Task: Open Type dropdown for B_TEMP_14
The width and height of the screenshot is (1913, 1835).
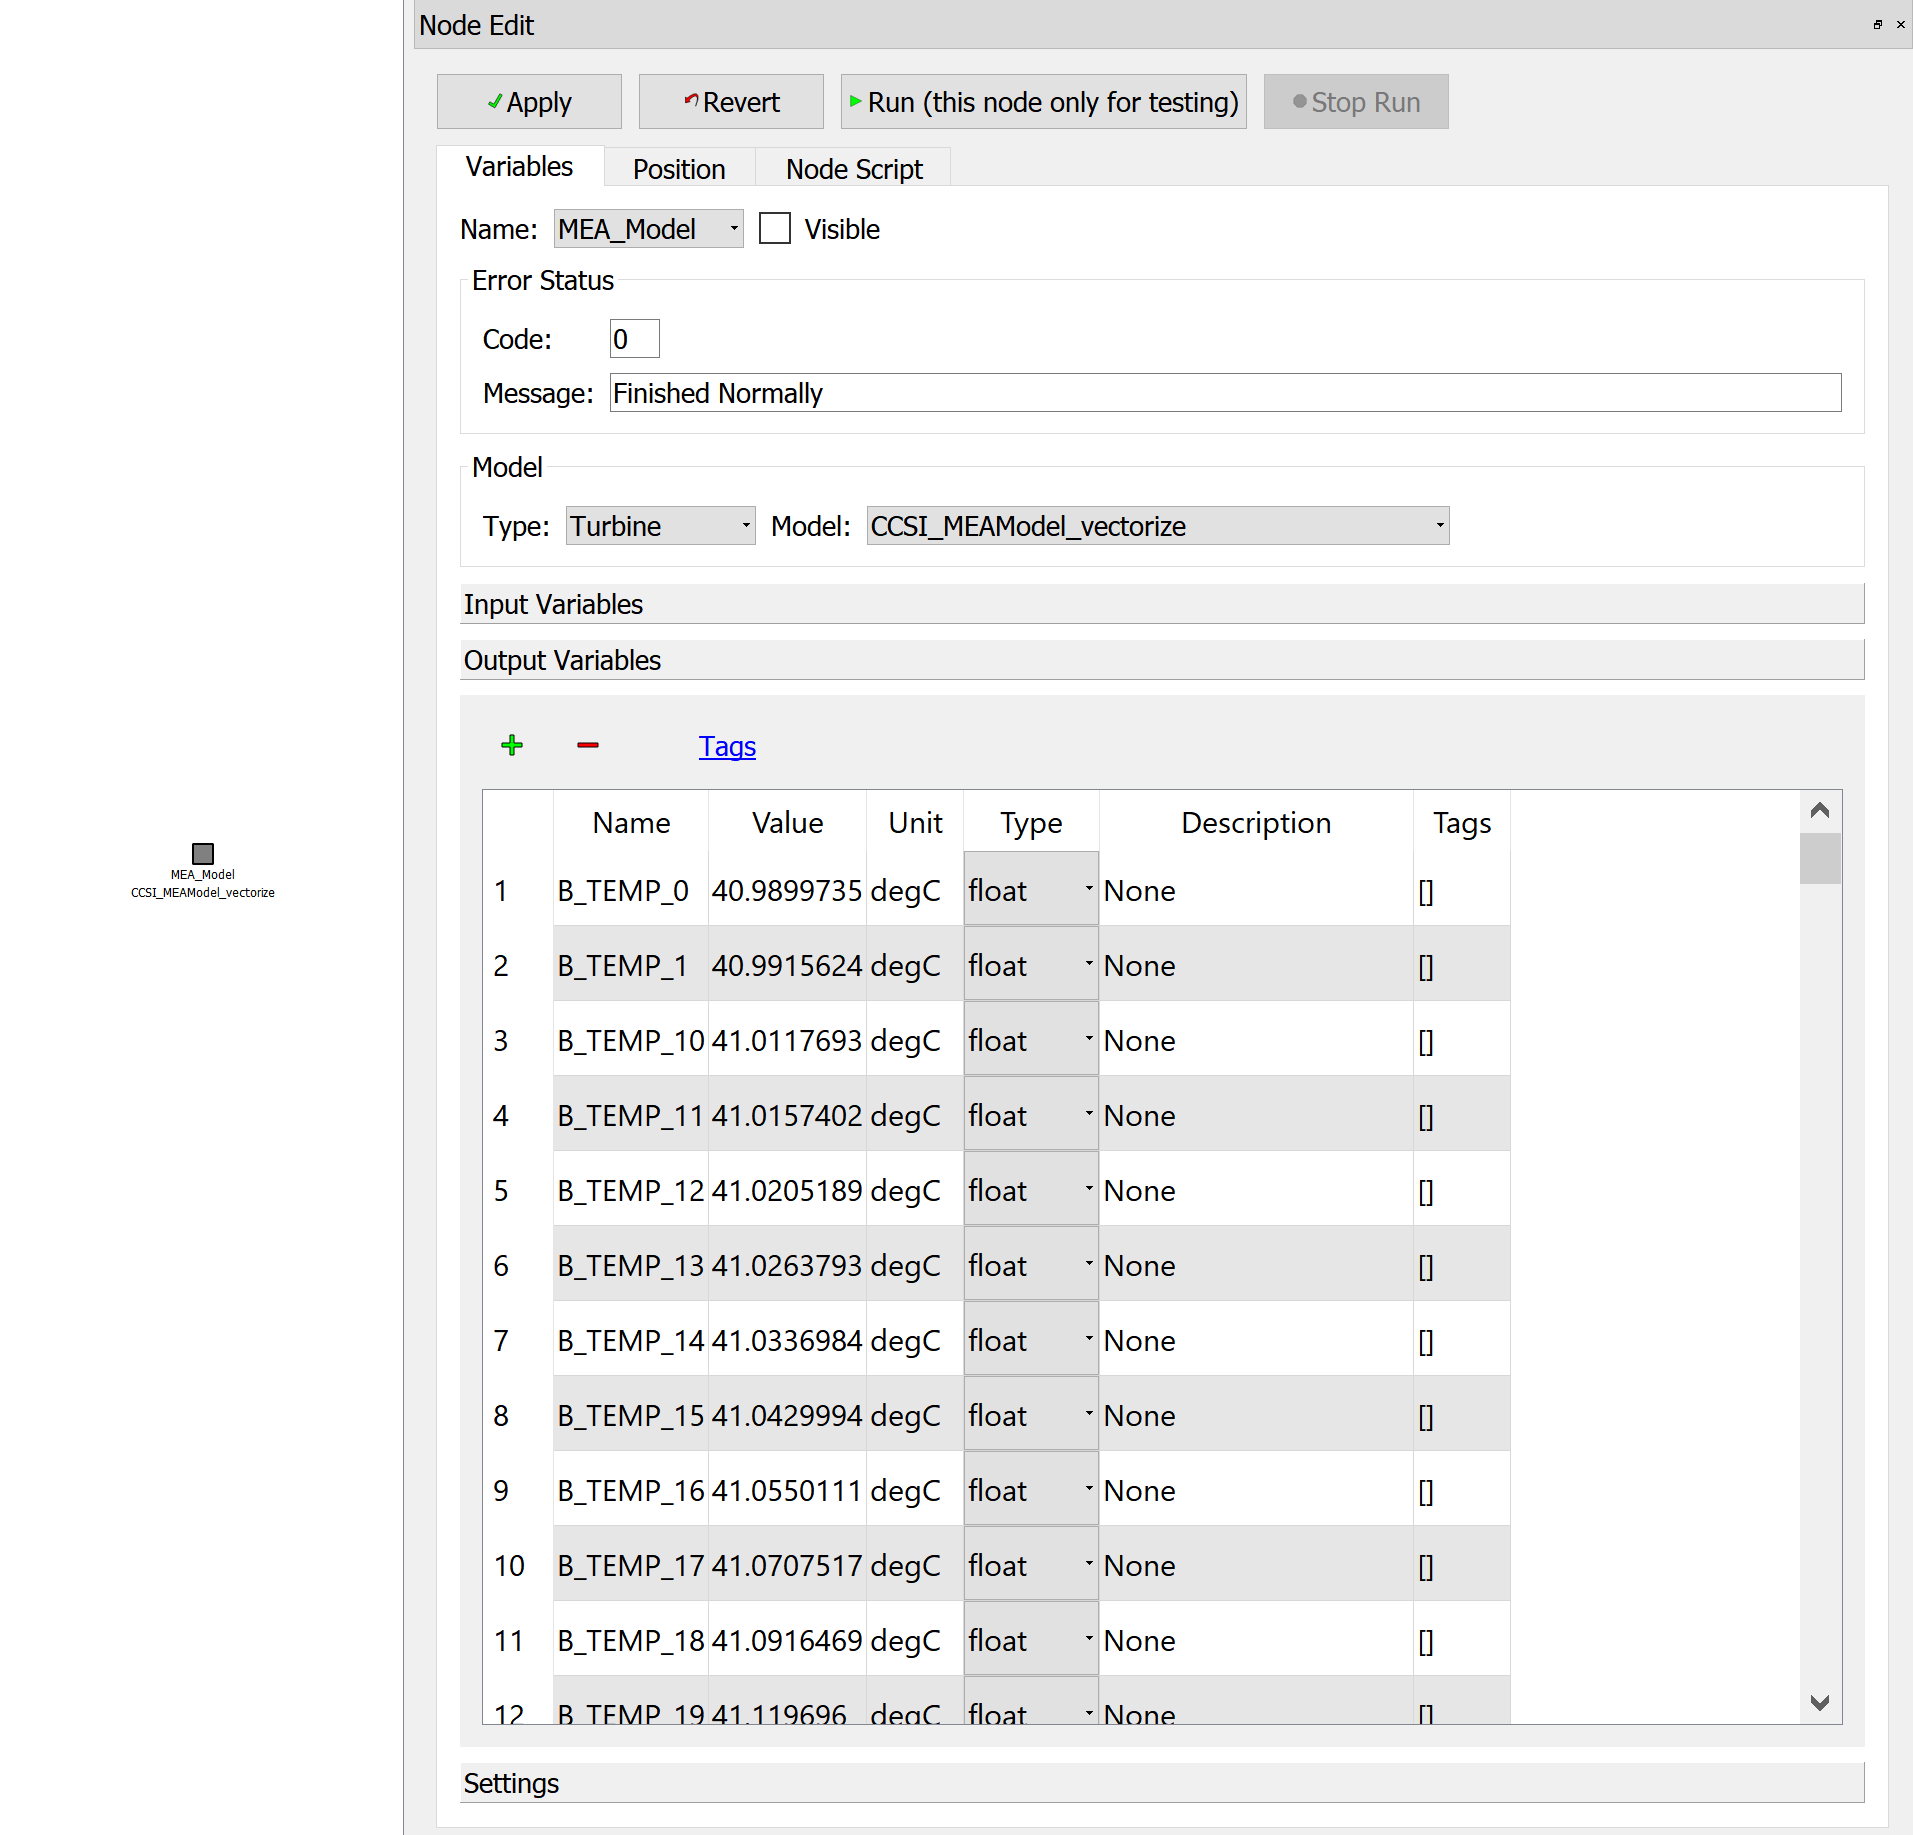Action: click(1031, 1339)
